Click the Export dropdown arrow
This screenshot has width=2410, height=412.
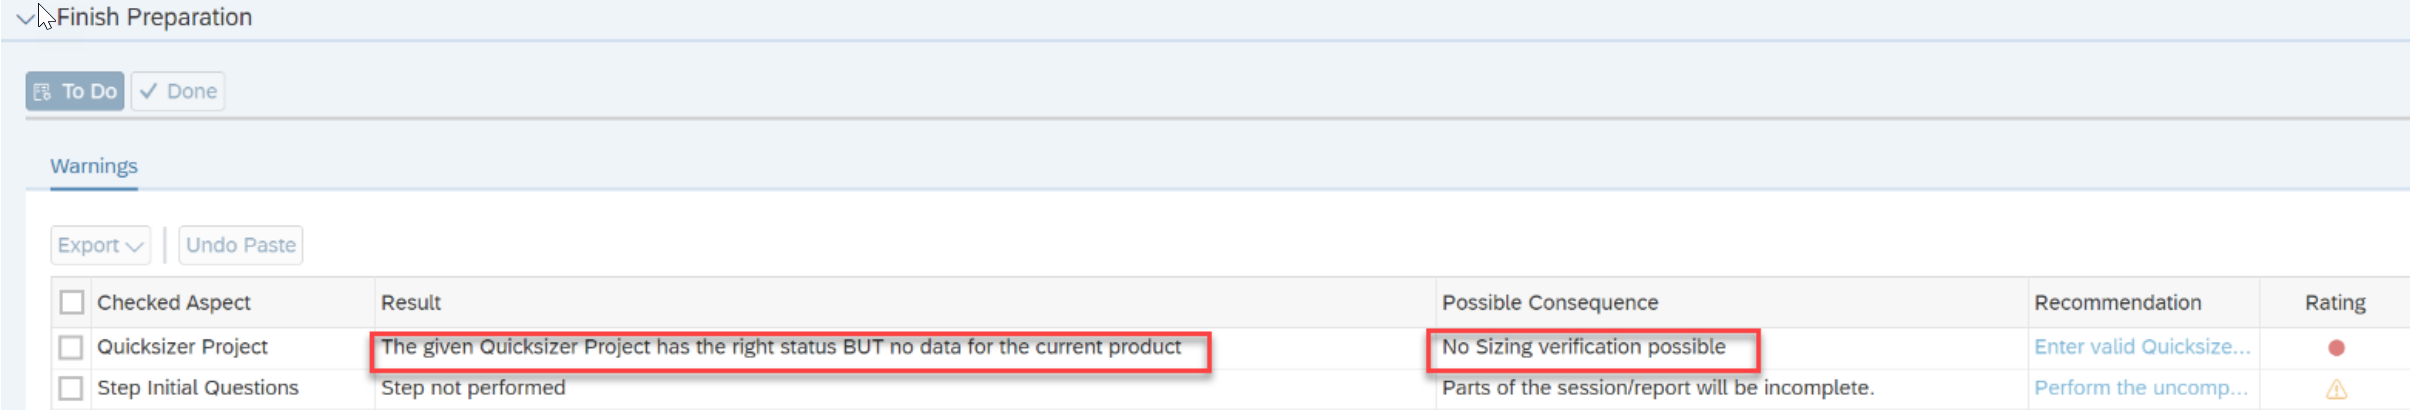click(x=135, y=246)
